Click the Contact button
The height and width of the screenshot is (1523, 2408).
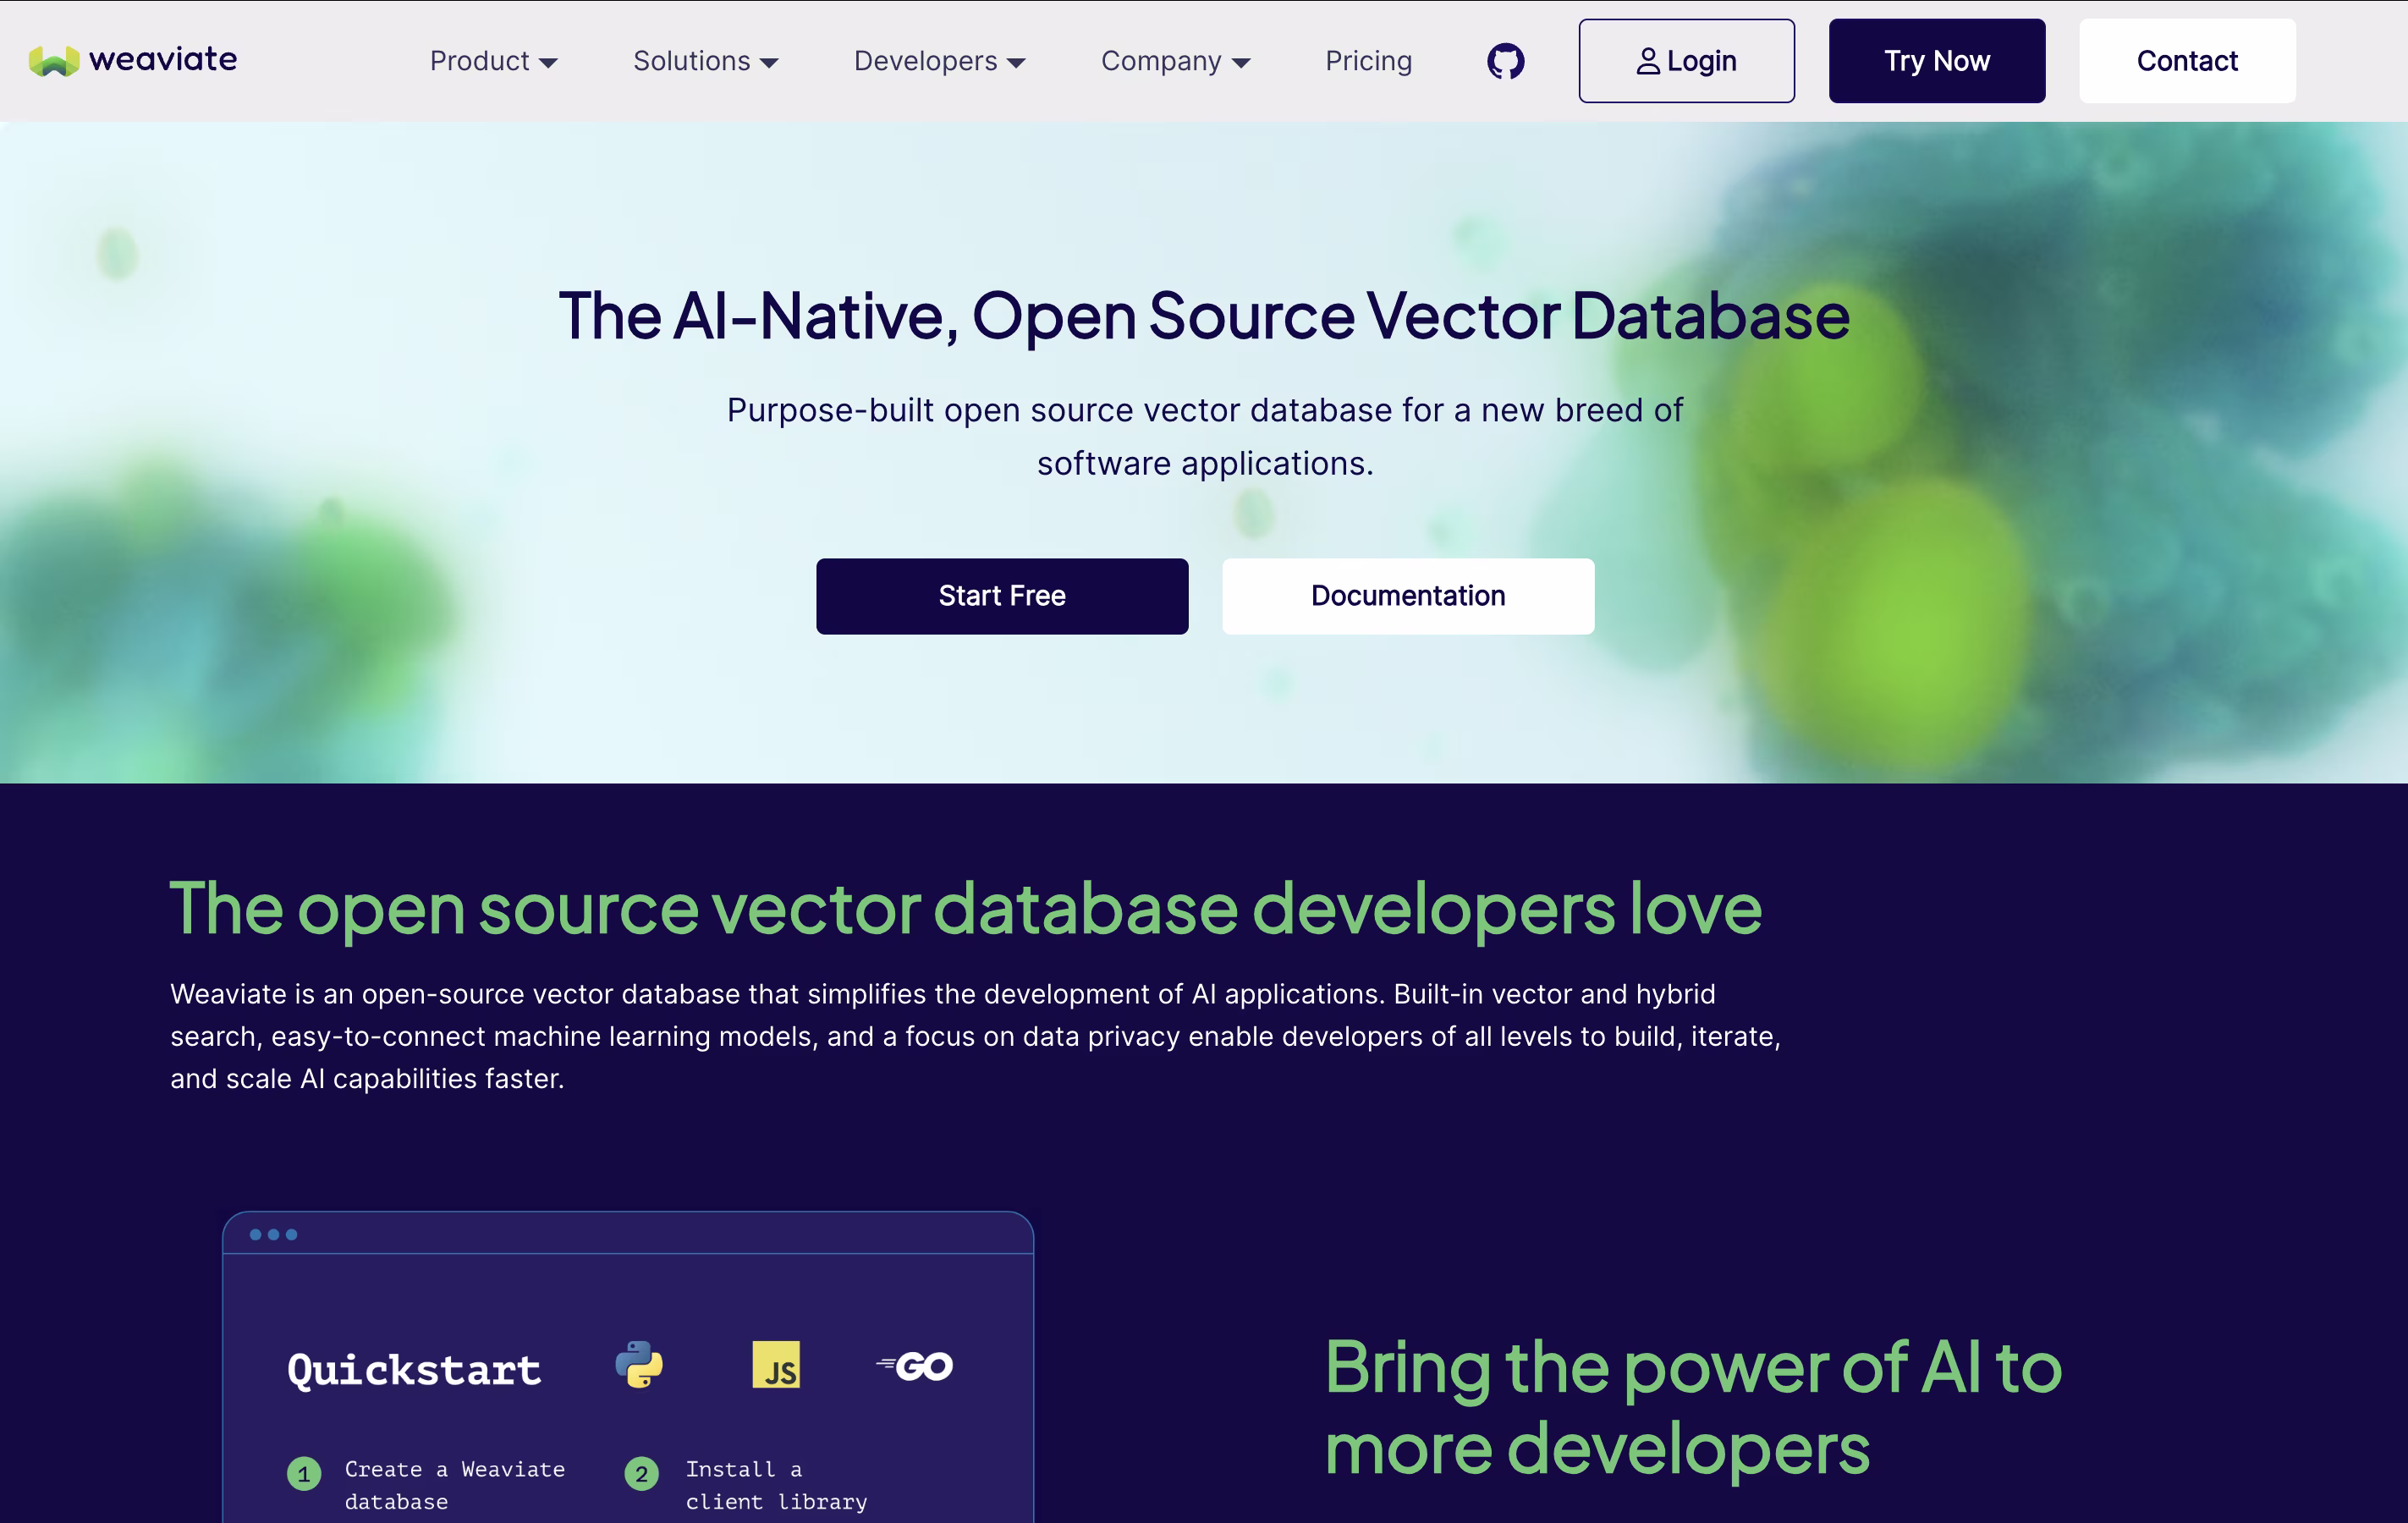click(2187, 61)
